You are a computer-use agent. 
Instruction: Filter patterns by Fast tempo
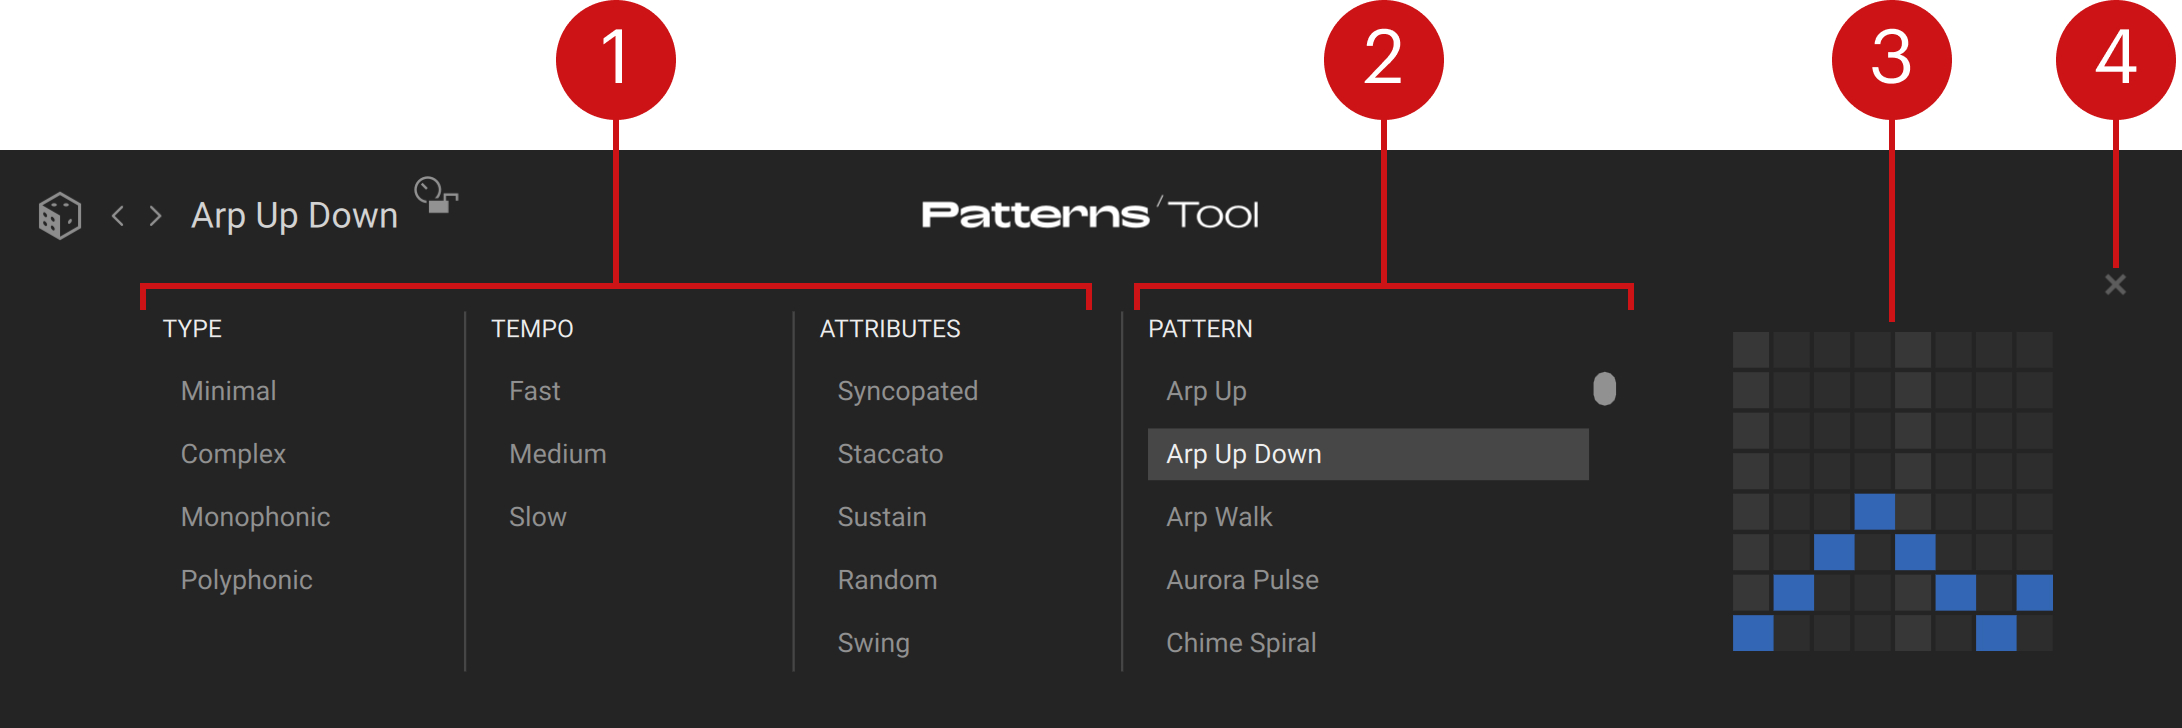coord(534,391)
